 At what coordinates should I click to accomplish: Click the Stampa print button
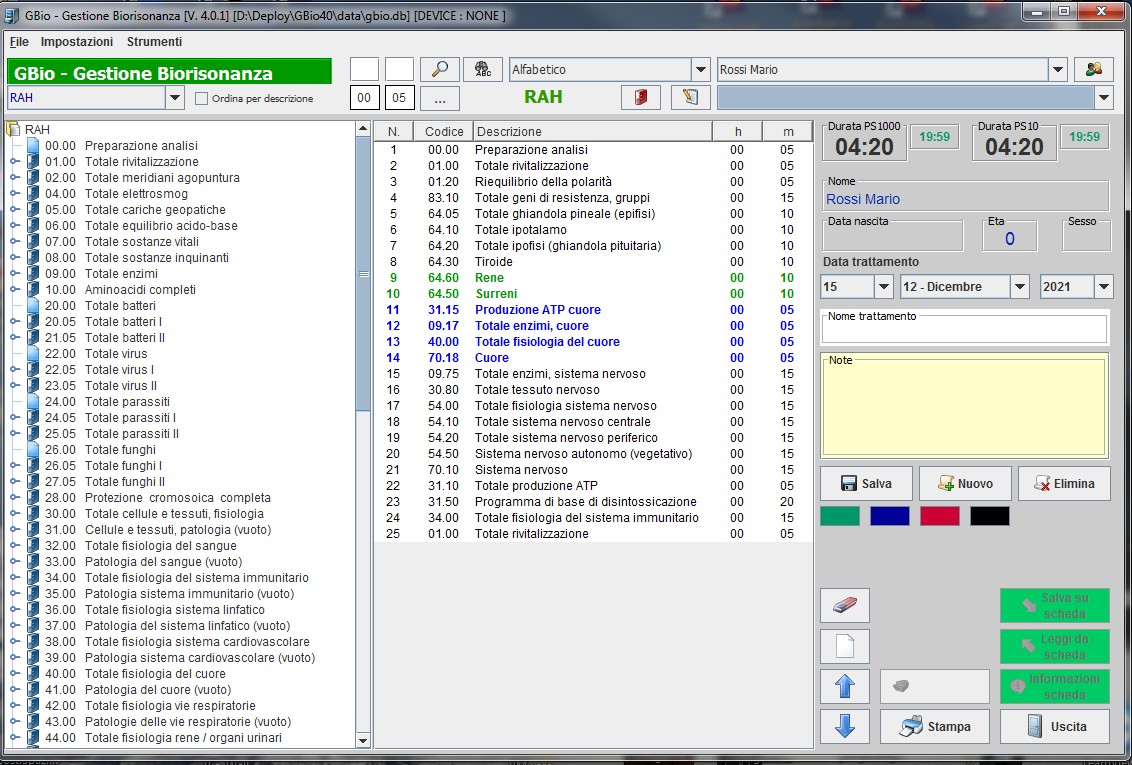tap(934, 727)
